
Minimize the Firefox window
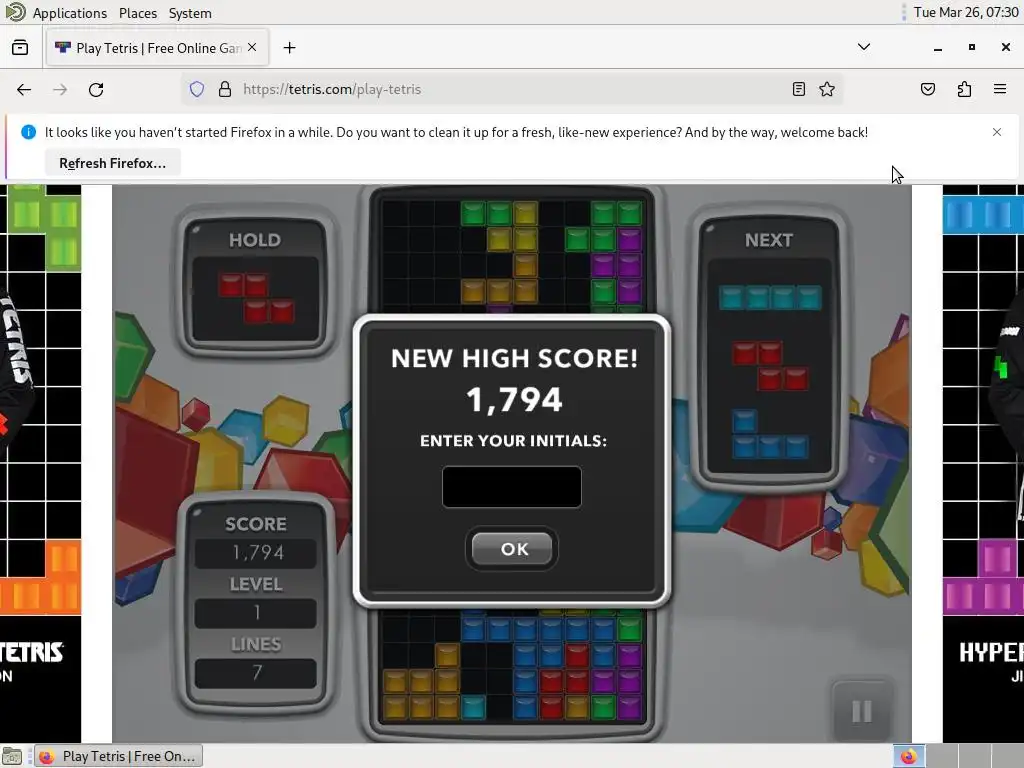pos(938,48)
